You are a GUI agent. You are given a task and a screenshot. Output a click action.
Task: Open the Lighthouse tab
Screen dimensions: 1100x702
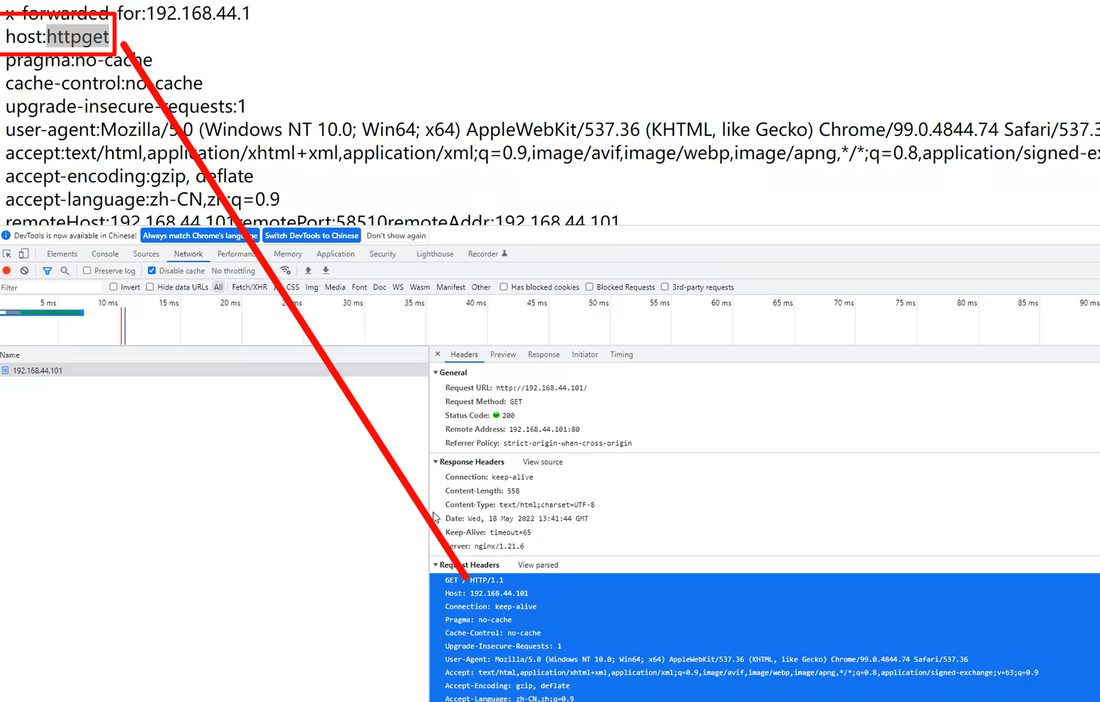[435, 254]
